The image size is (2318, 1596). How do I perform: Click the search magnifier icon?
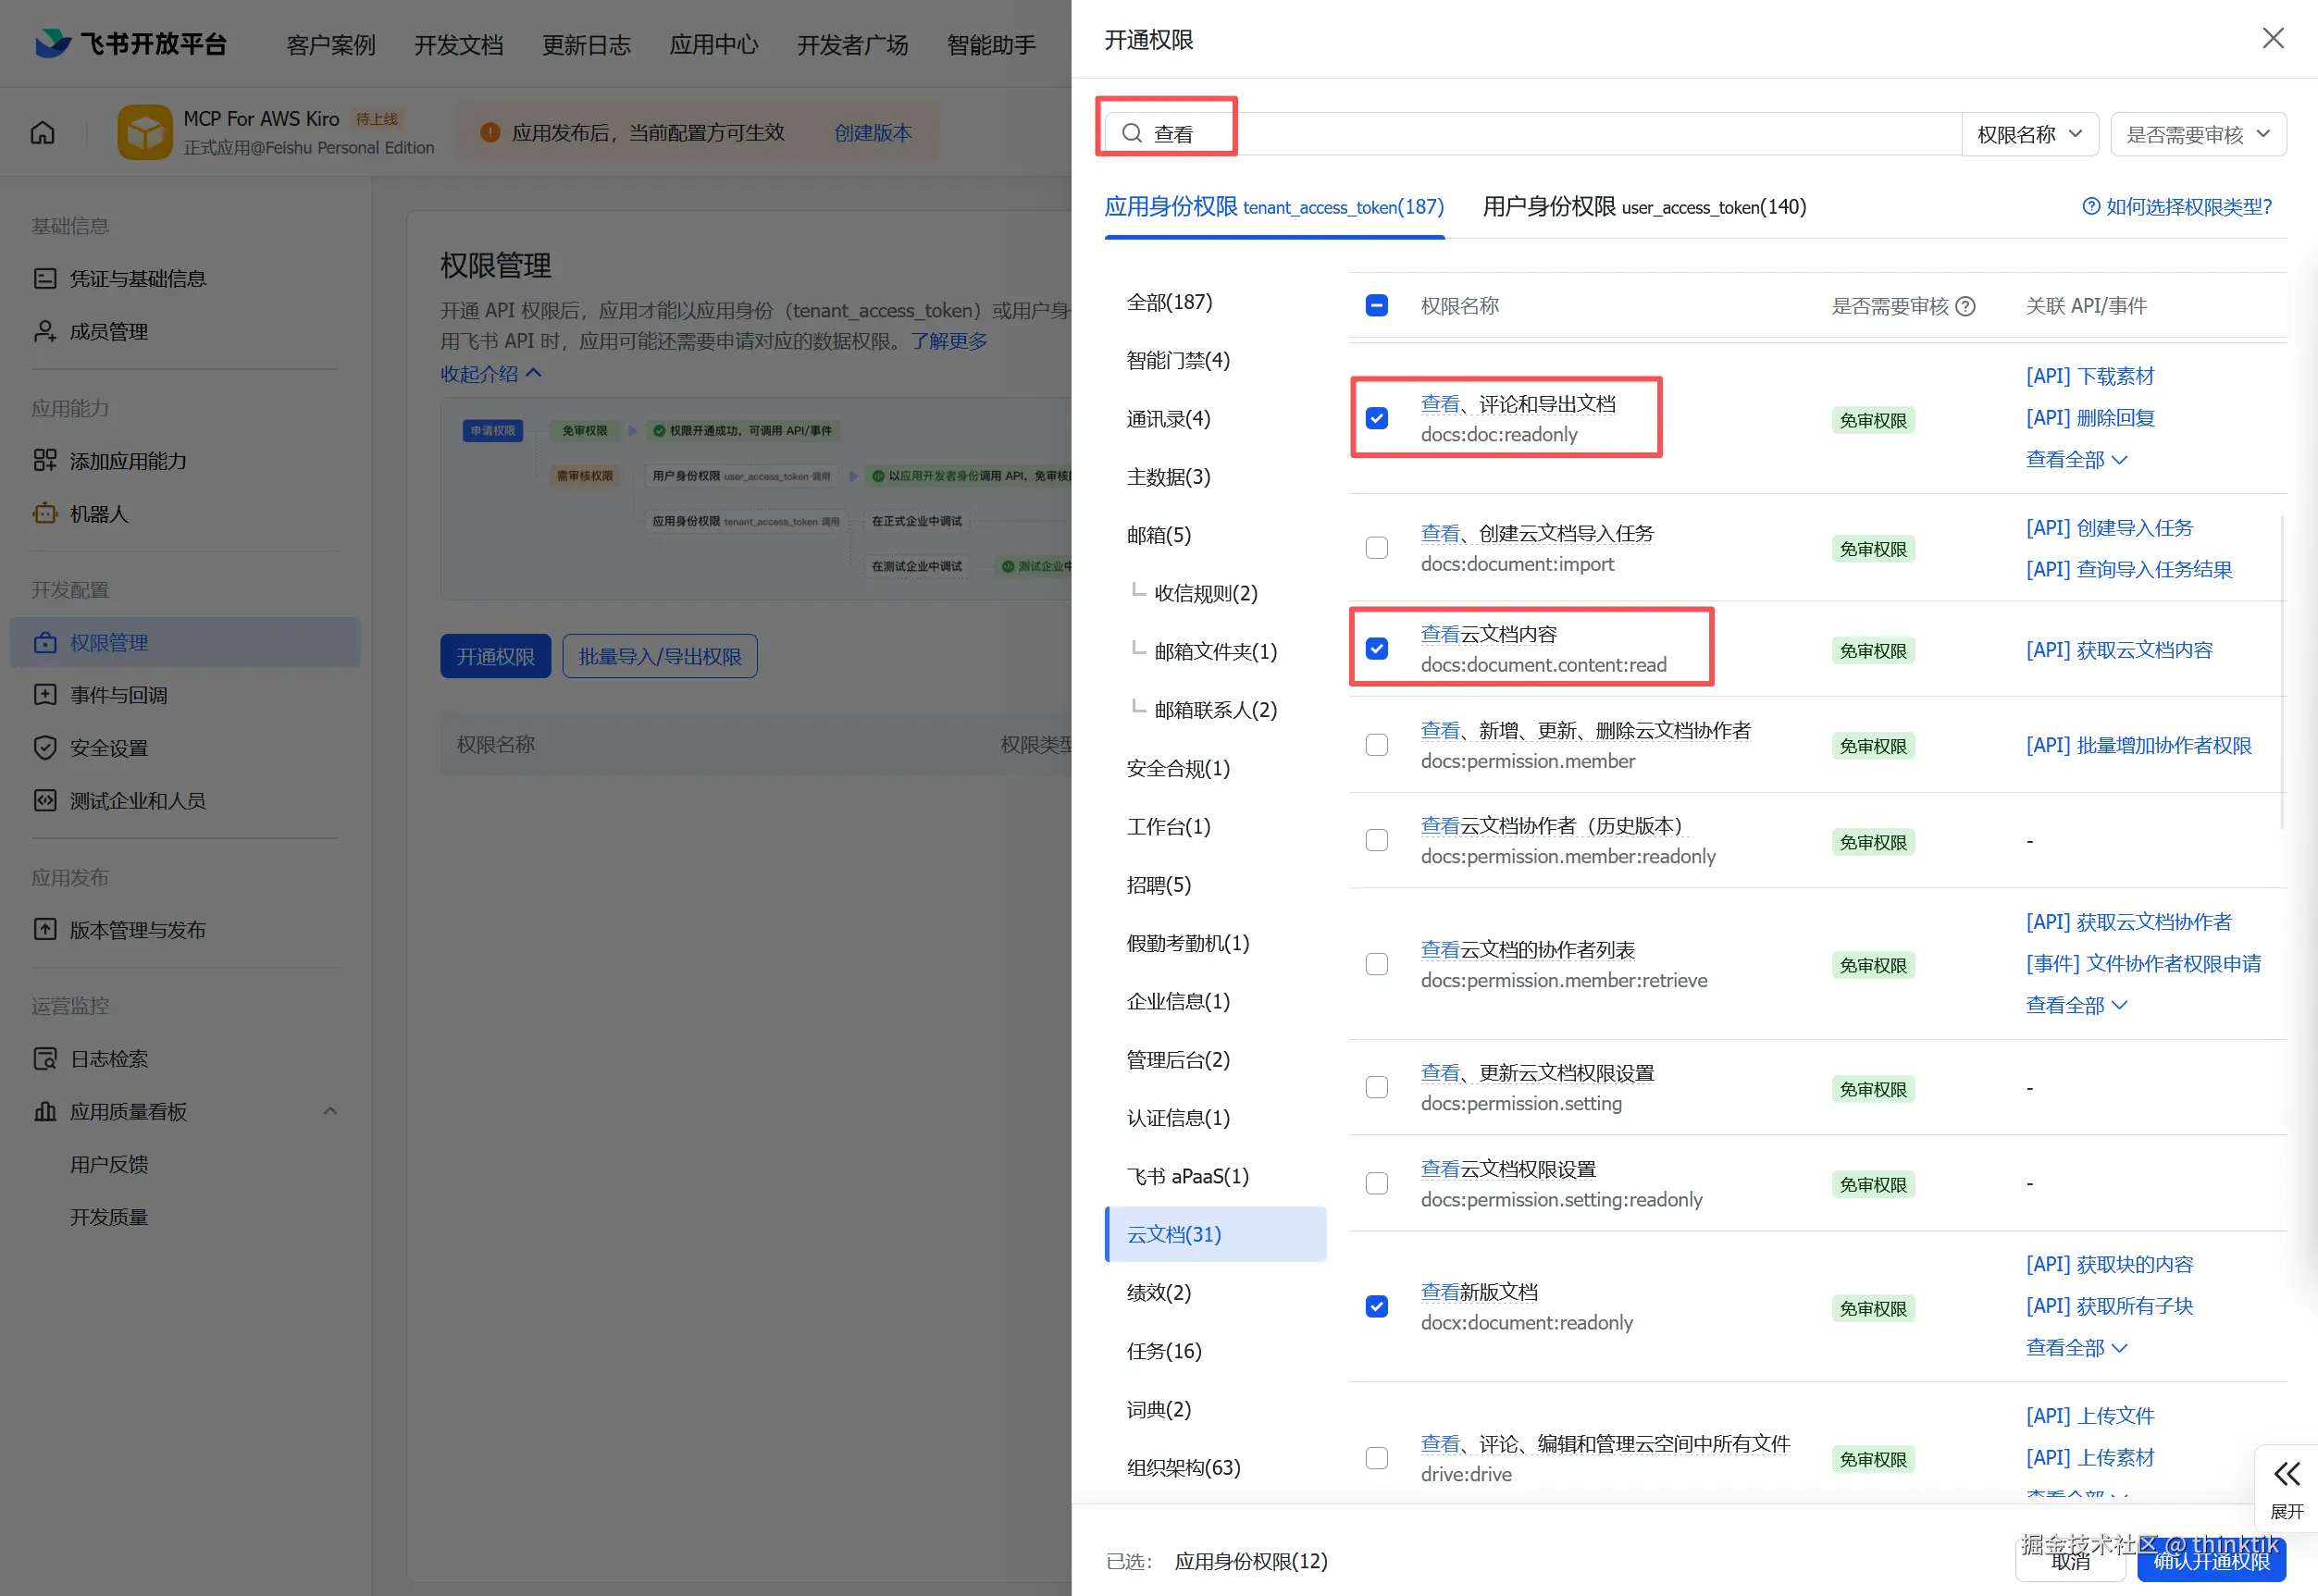[x=1131, y=134]
